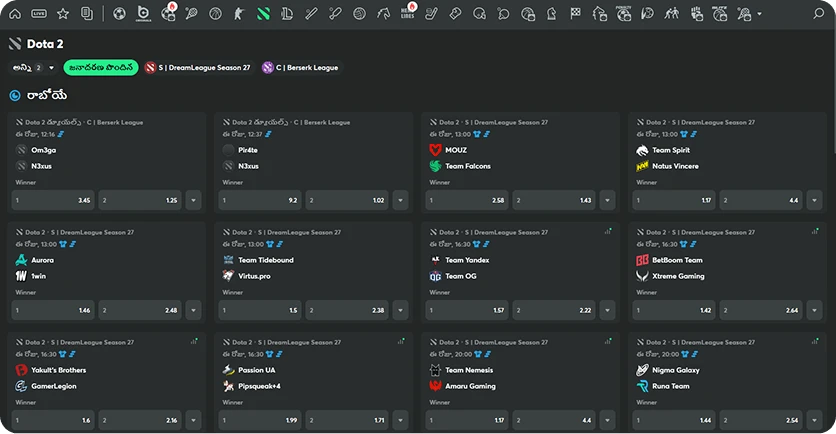Image resolution: width=836 pixels, height=434 pixels.
Task: Toggle S | DreamLeague Season 27 filter
Action: point(197,67)
